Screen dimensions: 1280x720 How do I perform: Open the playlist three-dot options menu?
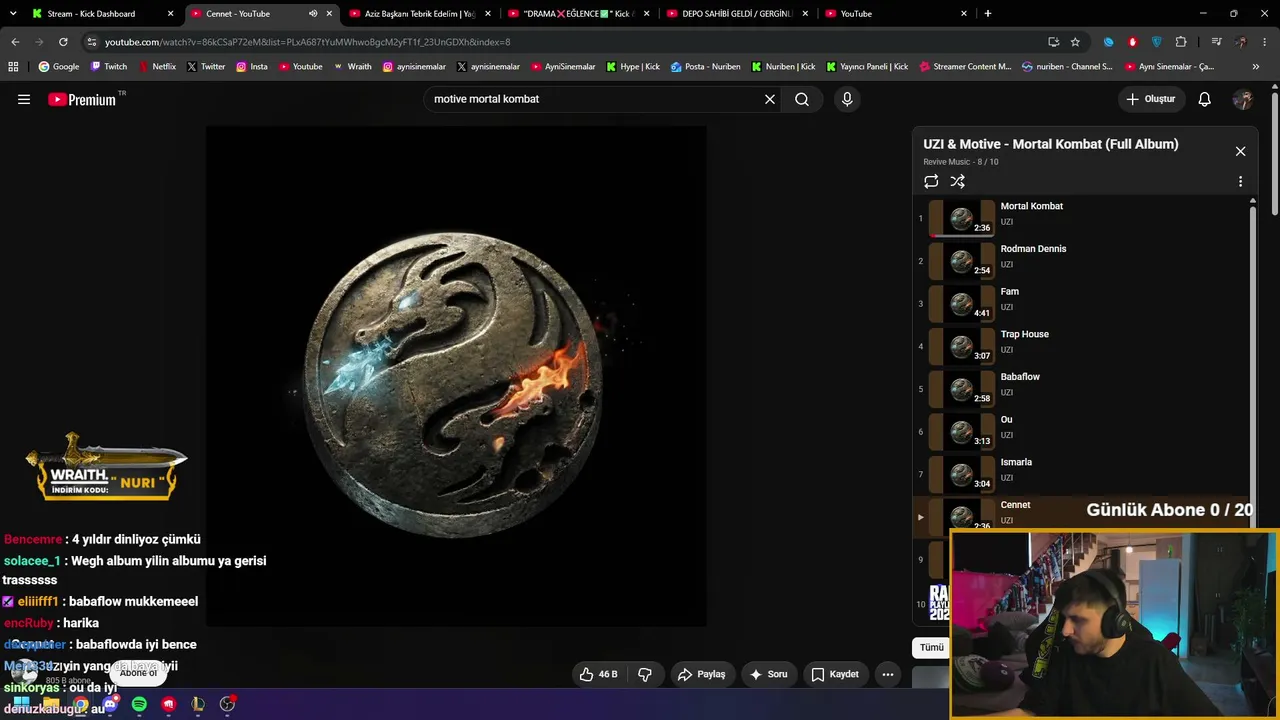(x=1240, y=182)
